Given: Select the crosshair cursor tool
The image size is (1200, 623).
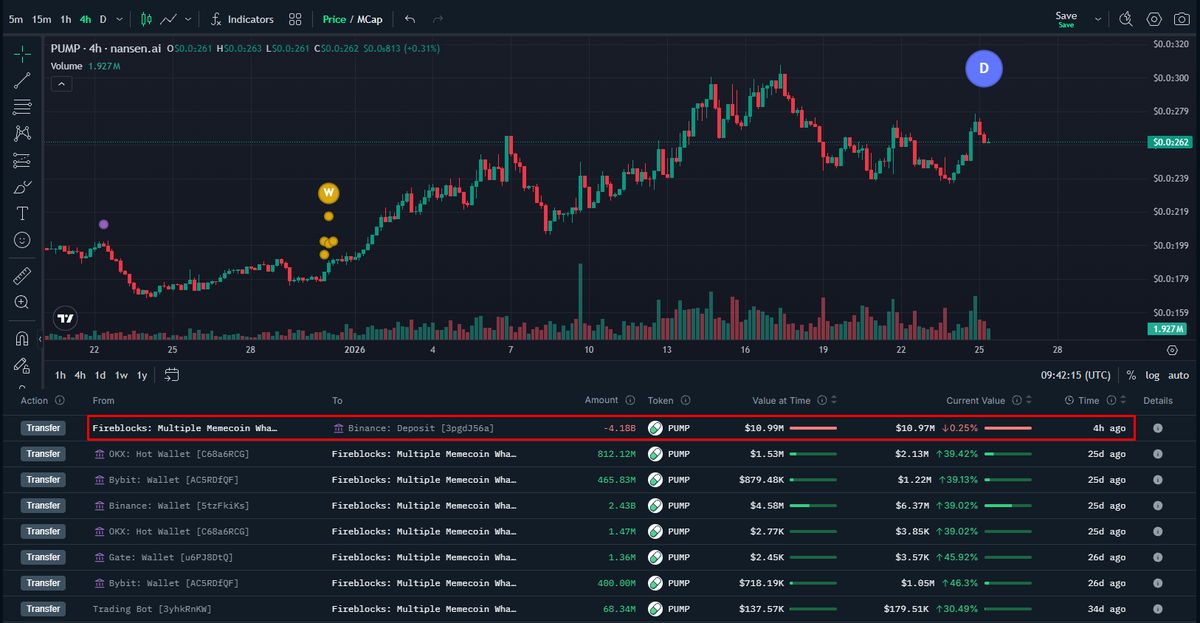Looking at the screenshot, I should [x=22, y=54].
